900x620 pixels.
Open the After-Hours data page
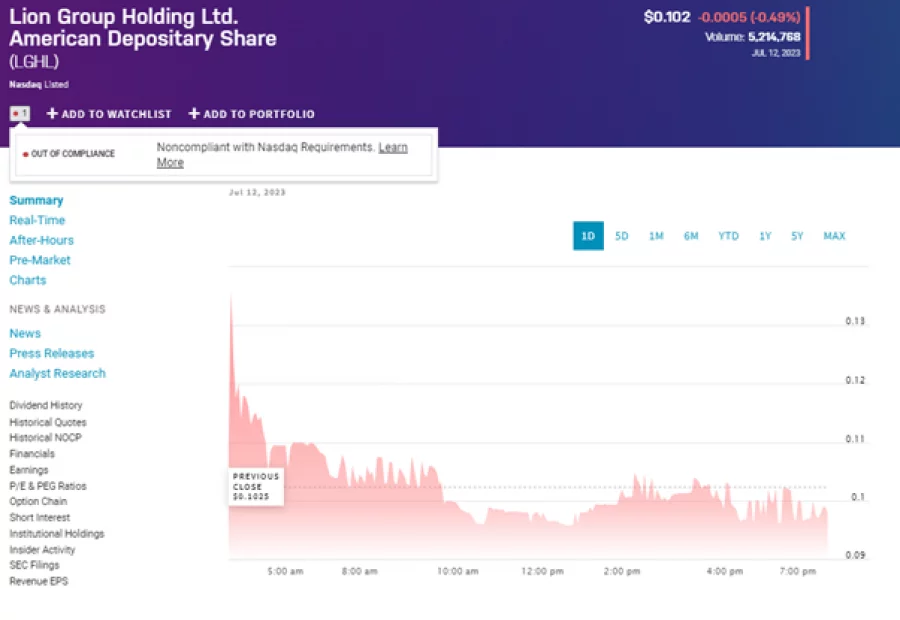tap(41, 240)
